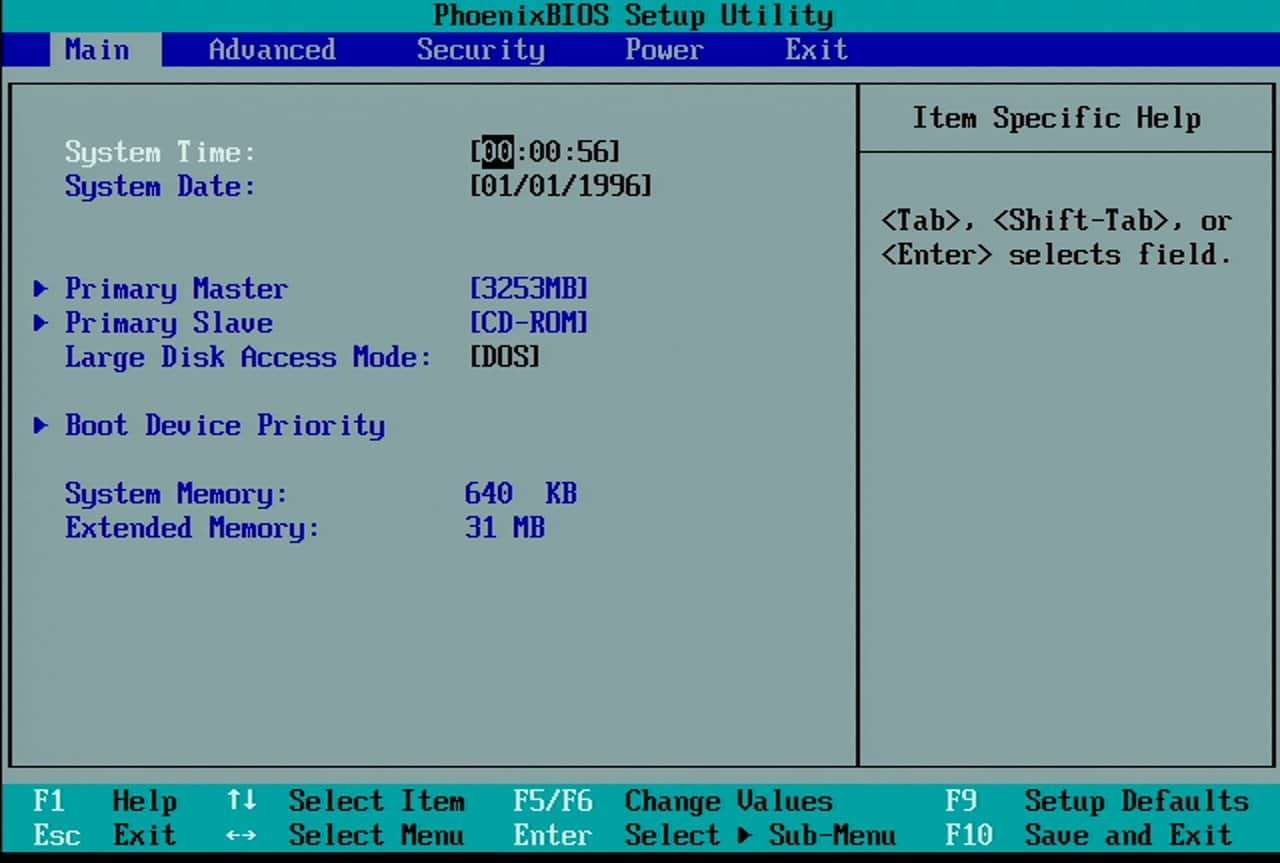Screen dimensions: 1280x863
Task: Click F10 Save and Exit in the footer
Action: click(x=1089, y=835)
